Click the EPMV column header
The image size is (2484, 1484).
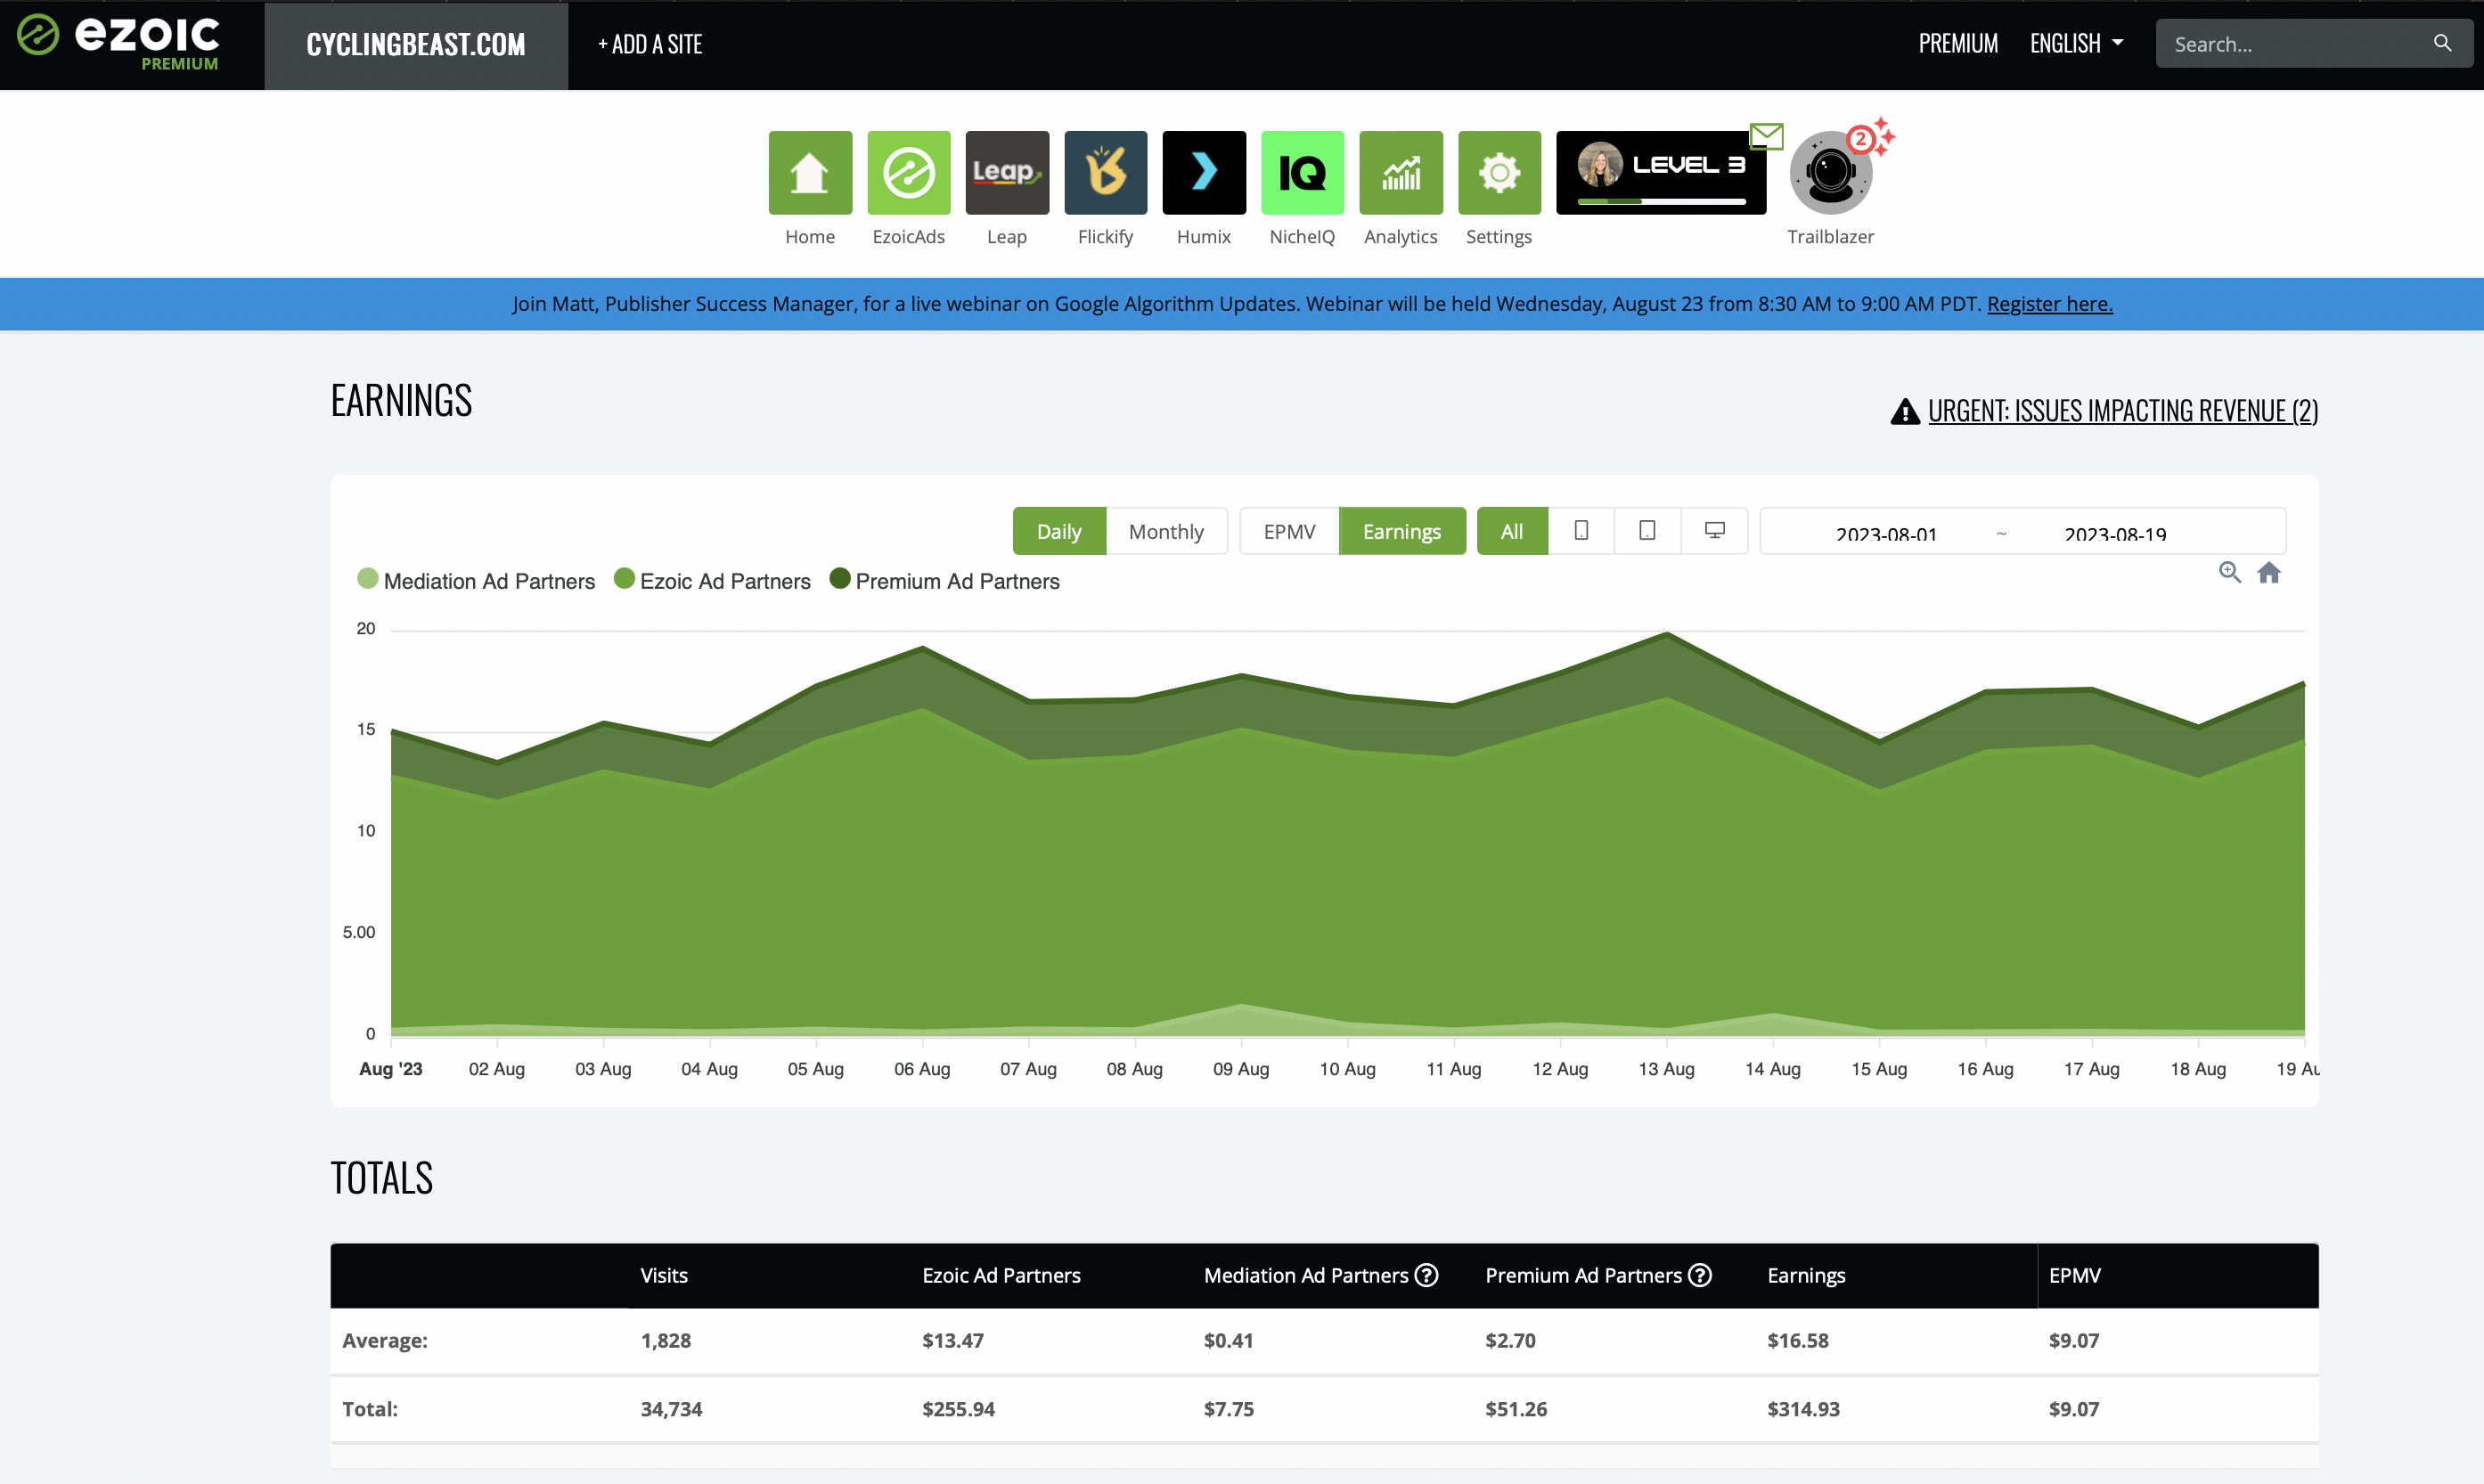(x=2074, y=1275)
